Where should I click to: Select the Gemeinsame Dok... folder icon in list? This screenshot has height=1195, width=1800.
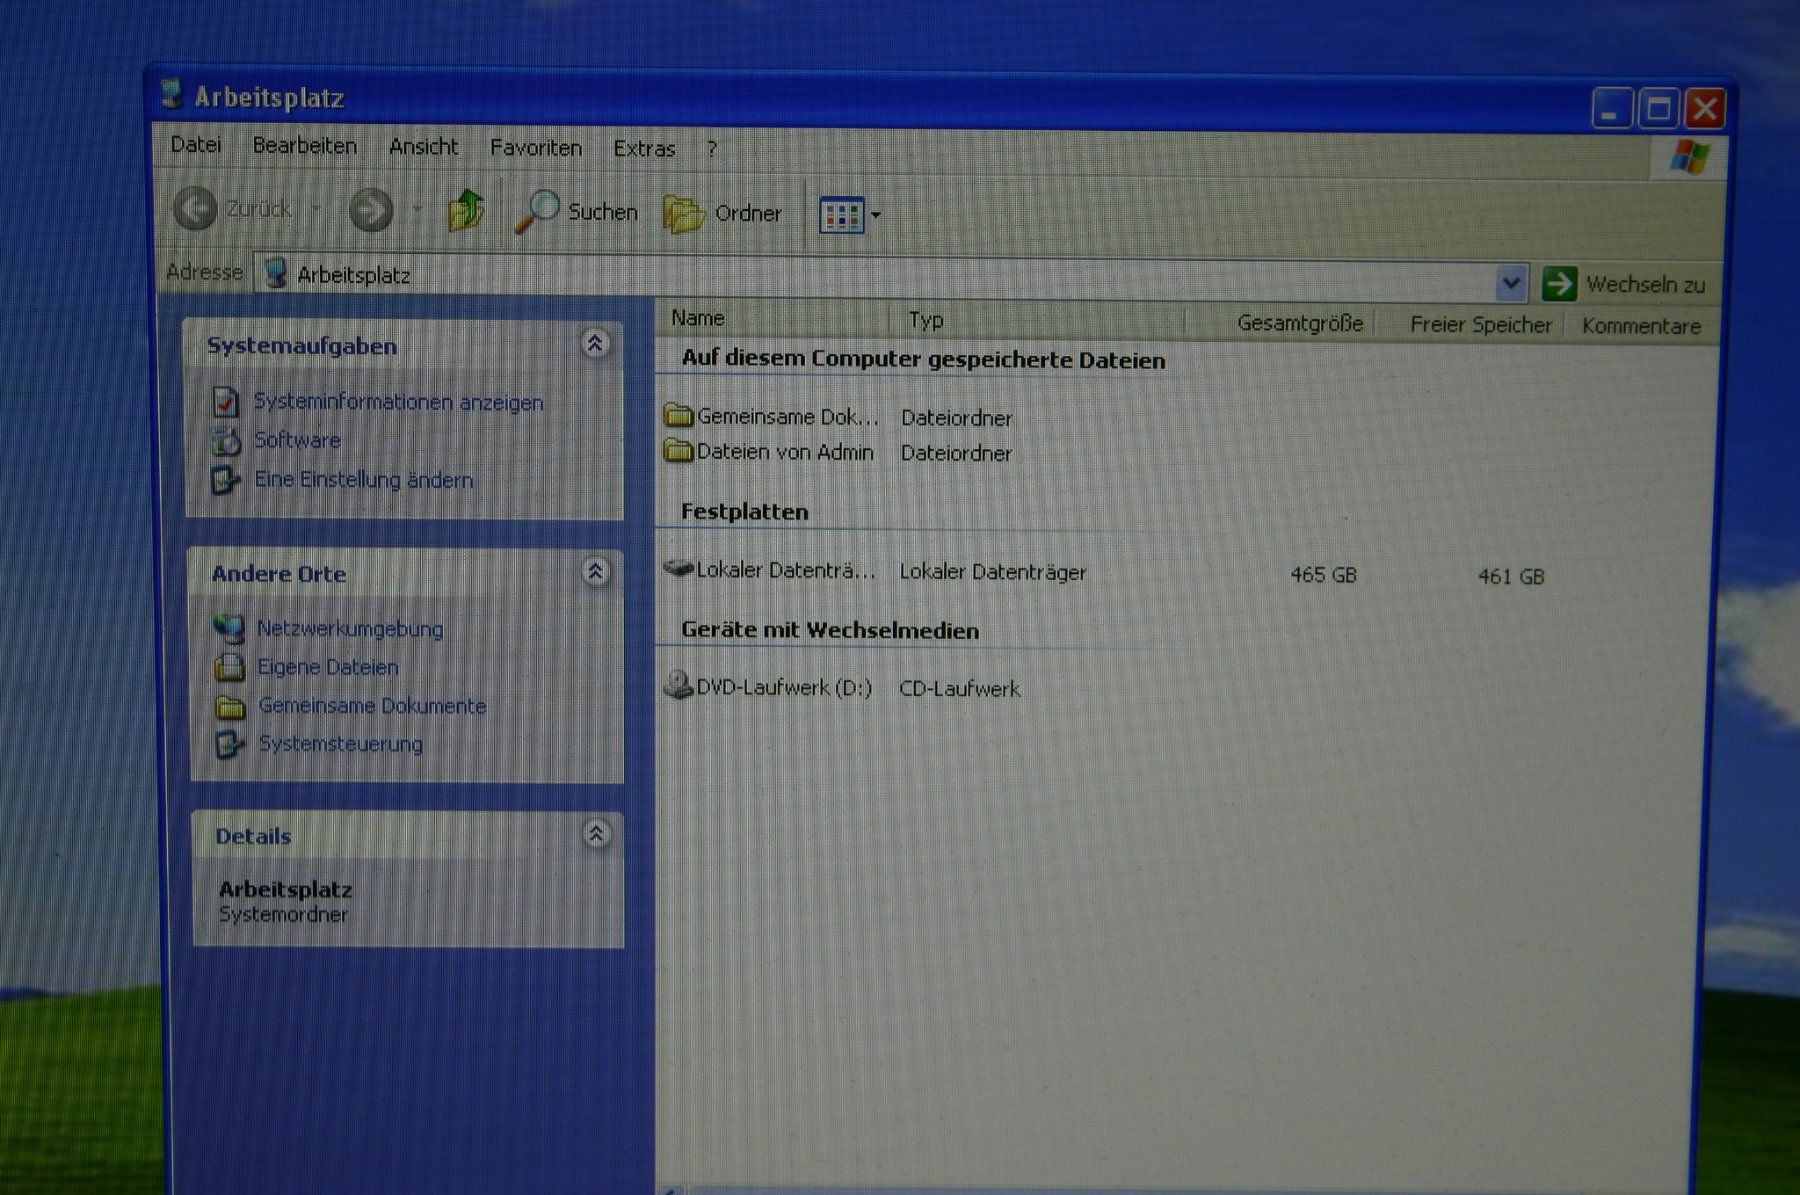[x=679, y=414]
